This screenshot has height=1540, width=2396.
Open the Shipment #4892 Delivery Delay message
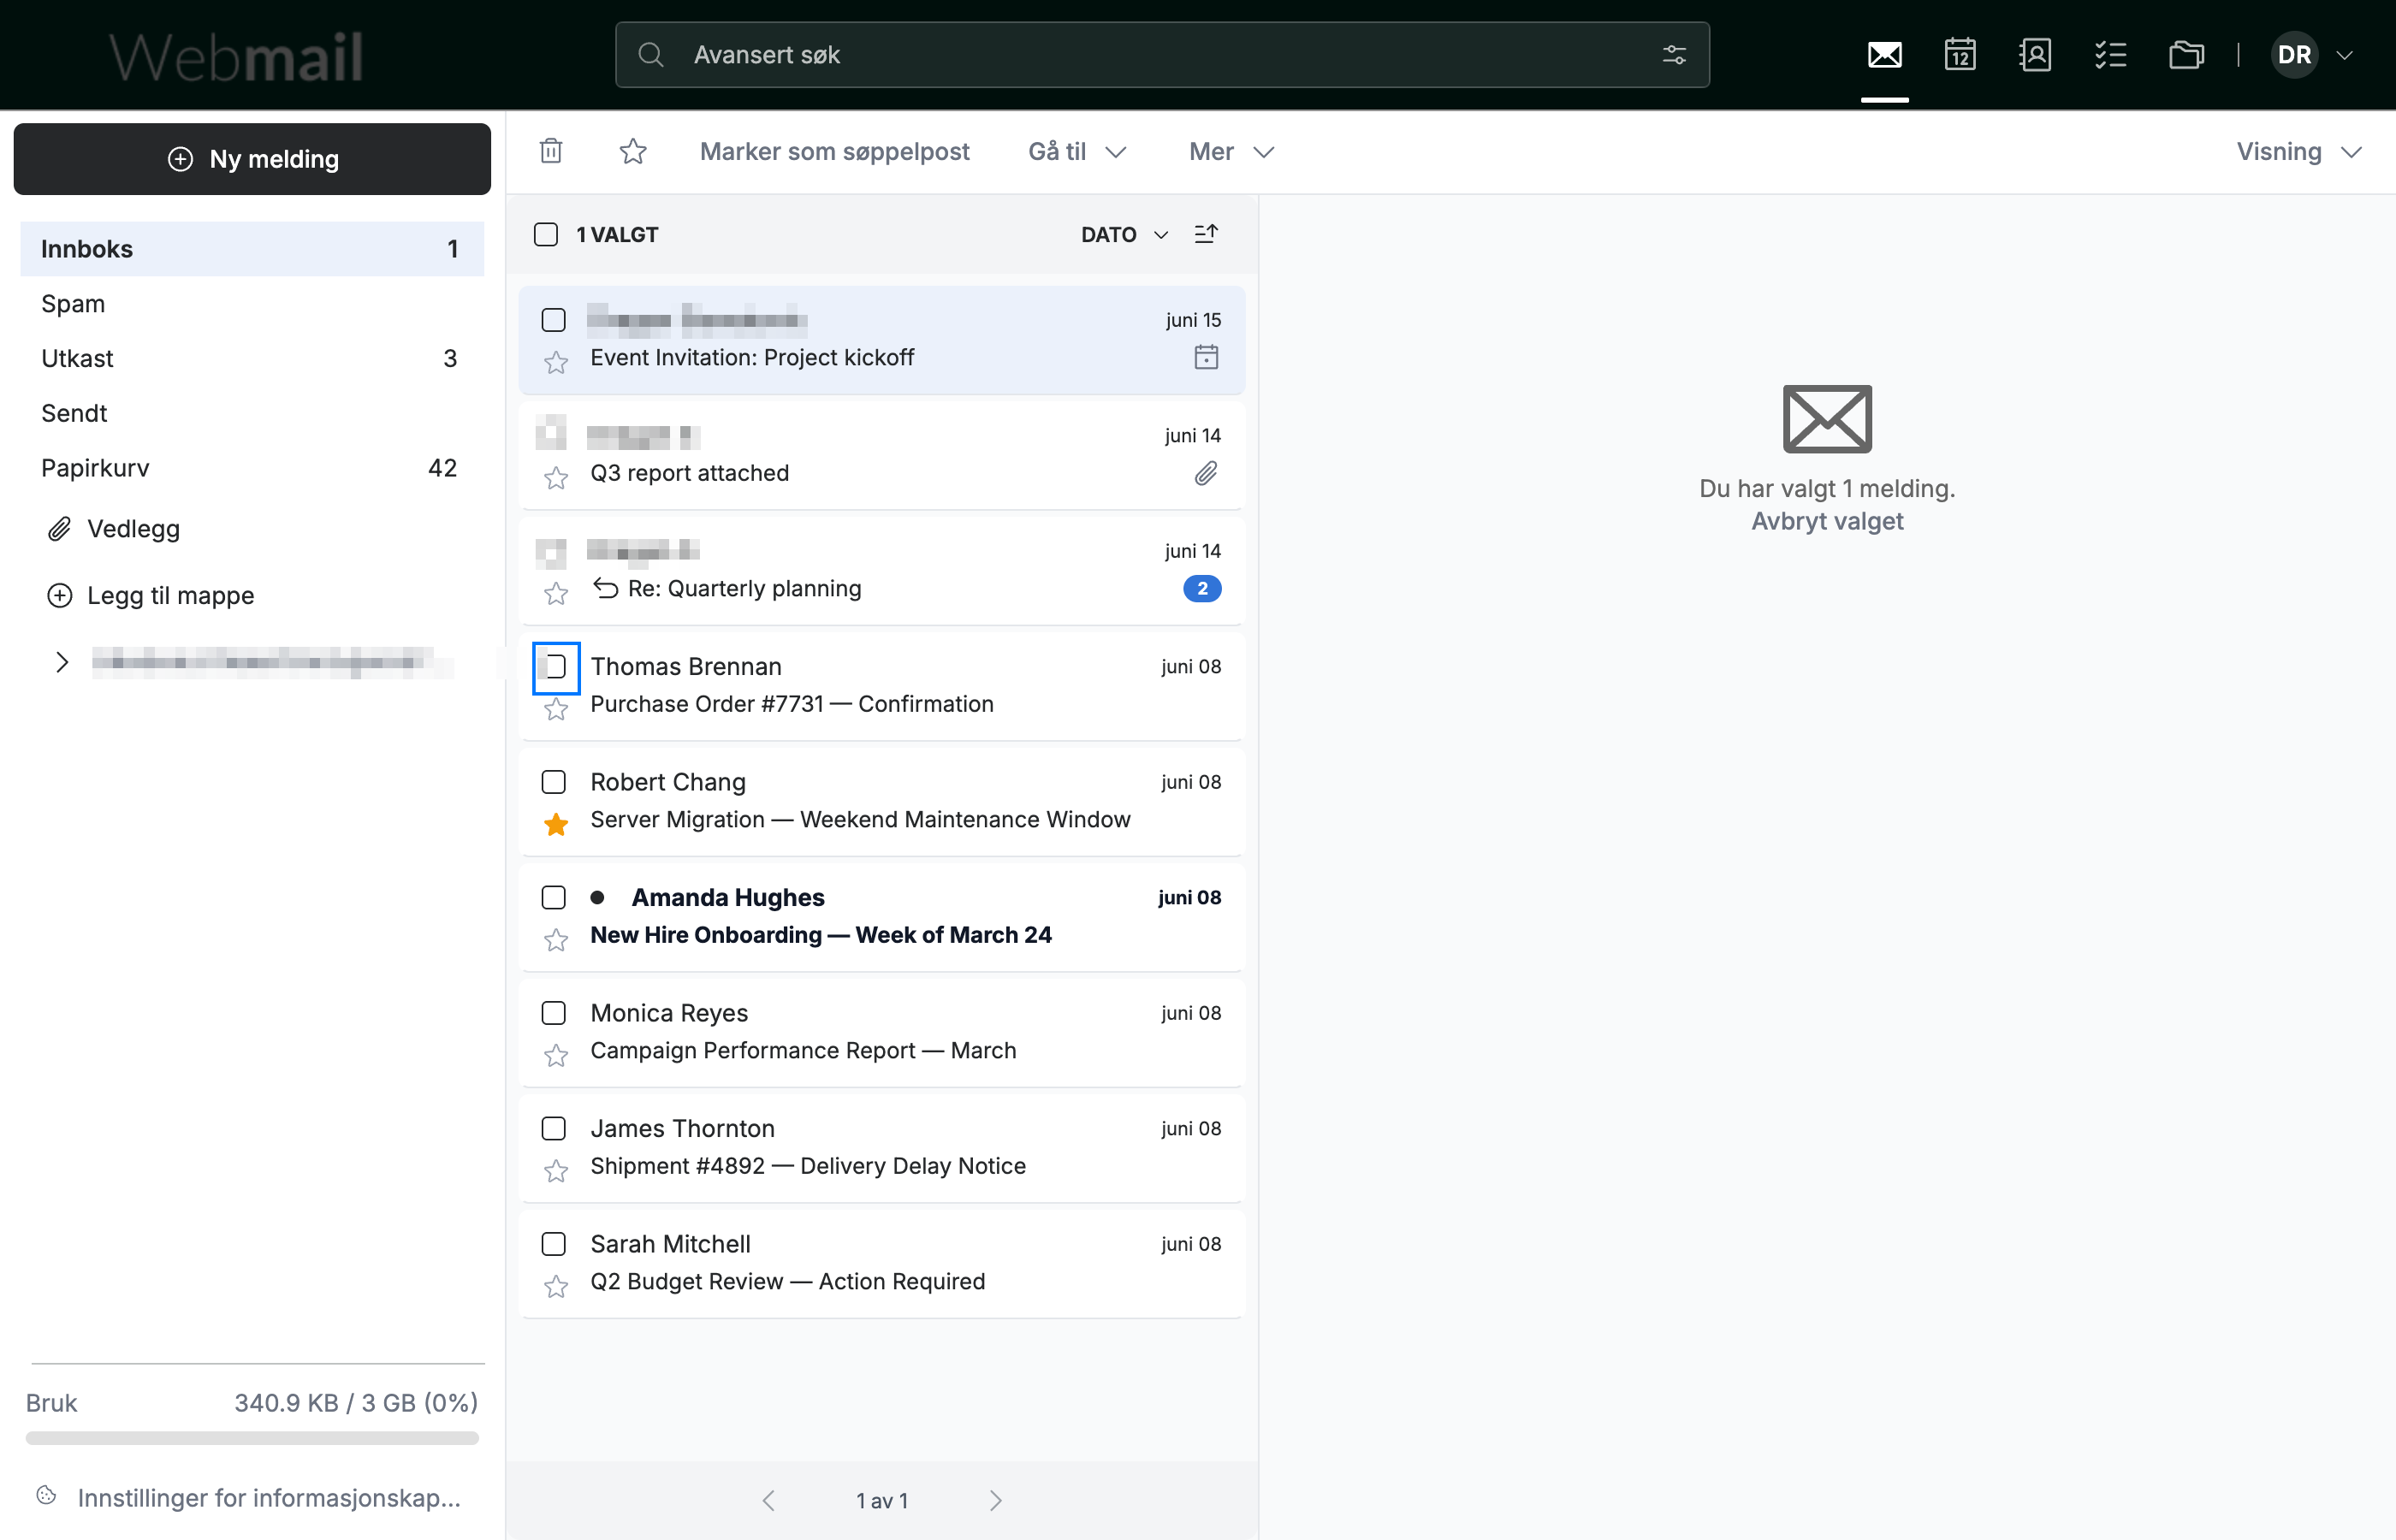(x=881, y=1147)
